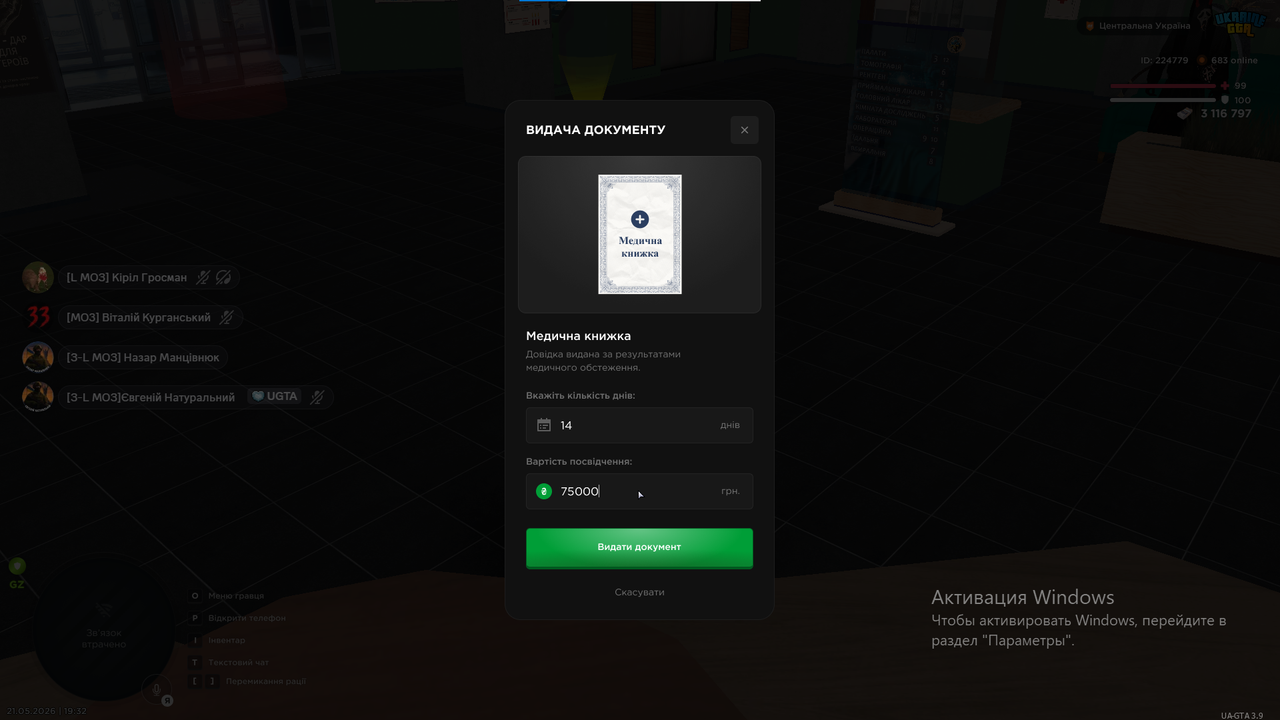Image resolution: width=1280 pixels, height=720 pixels.
Task: Click muted sound icon beside Кіріл Гросман
Action: coord(223,277)
